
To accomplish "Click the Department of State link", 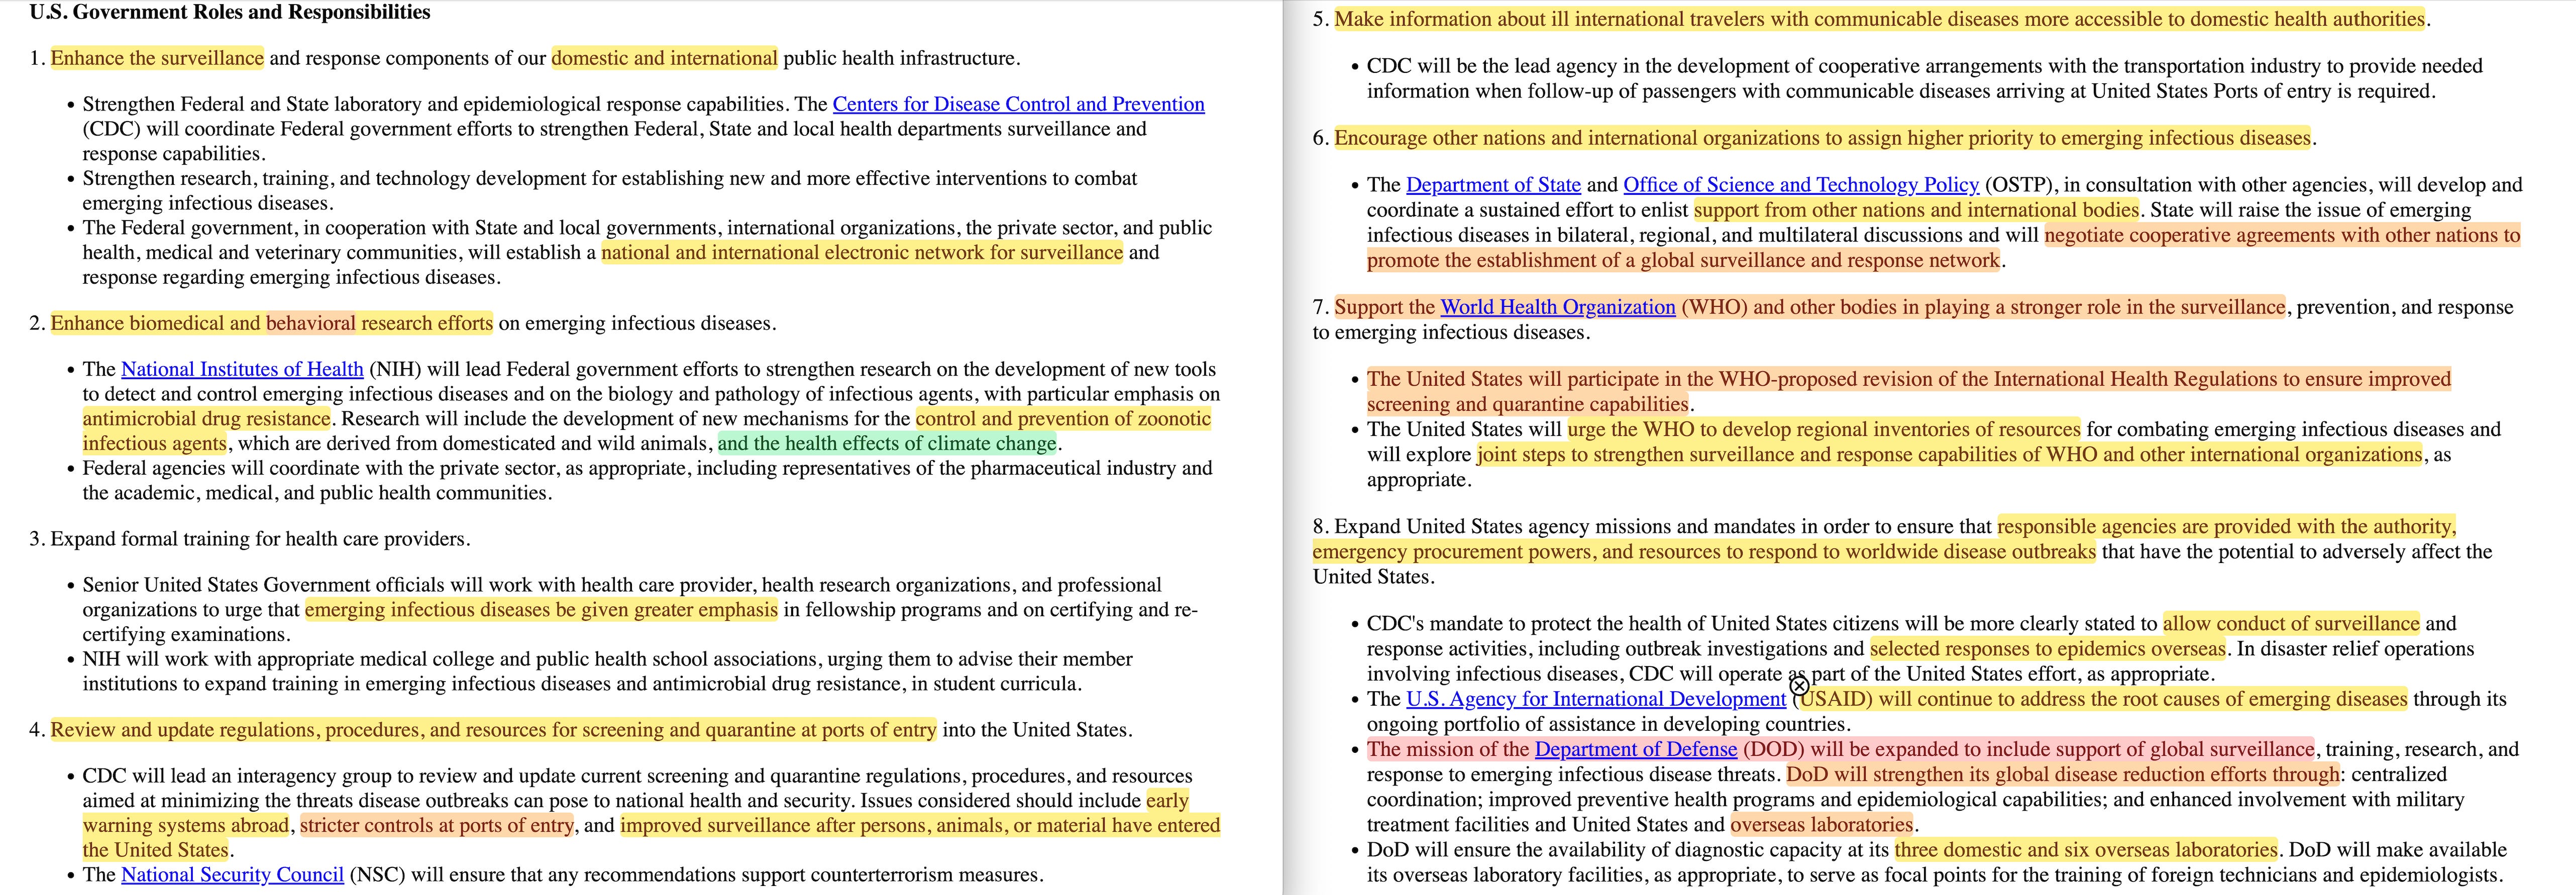I will coord(1493,185).
